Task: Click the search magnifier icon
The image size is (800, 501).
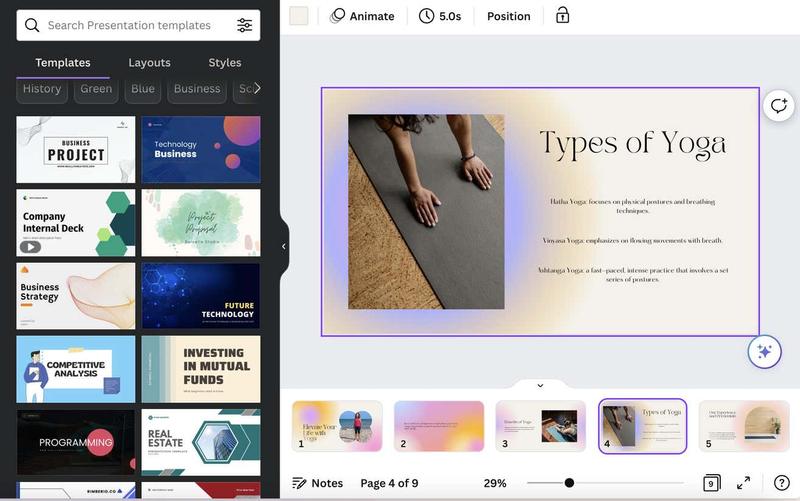Action: (x=32, y=25)
